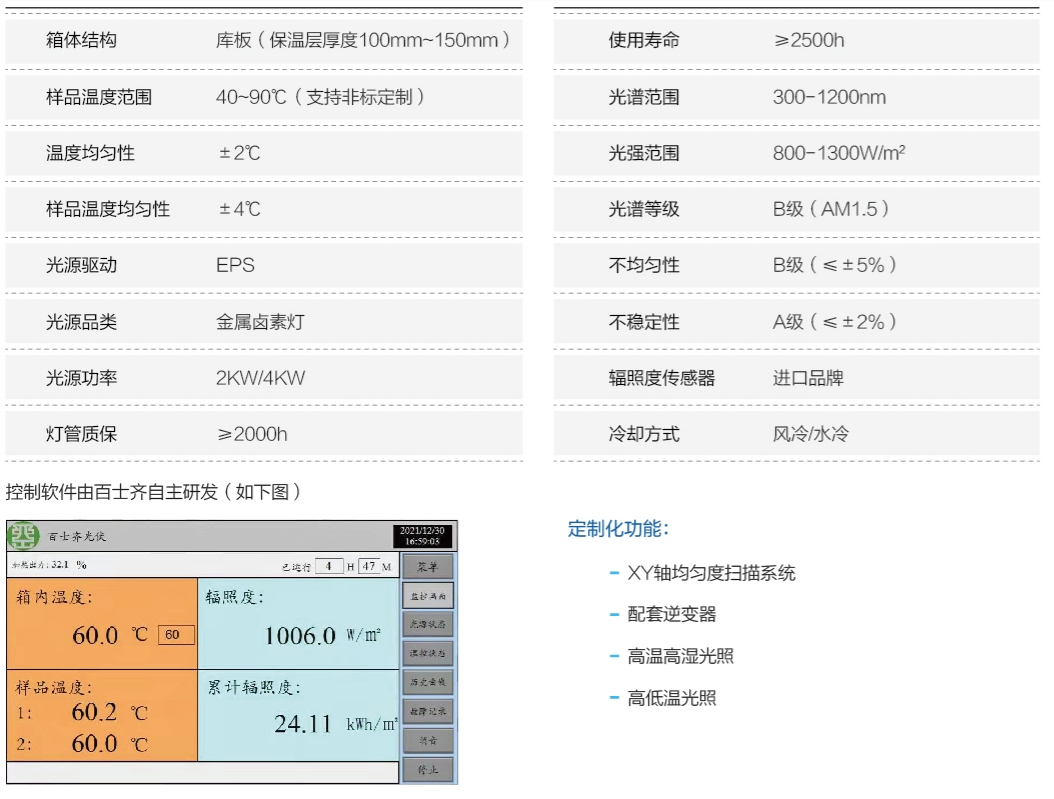Click the 配套逆变器 customization item
This screenshot has width=1054, height=799.
click(671, 615)
